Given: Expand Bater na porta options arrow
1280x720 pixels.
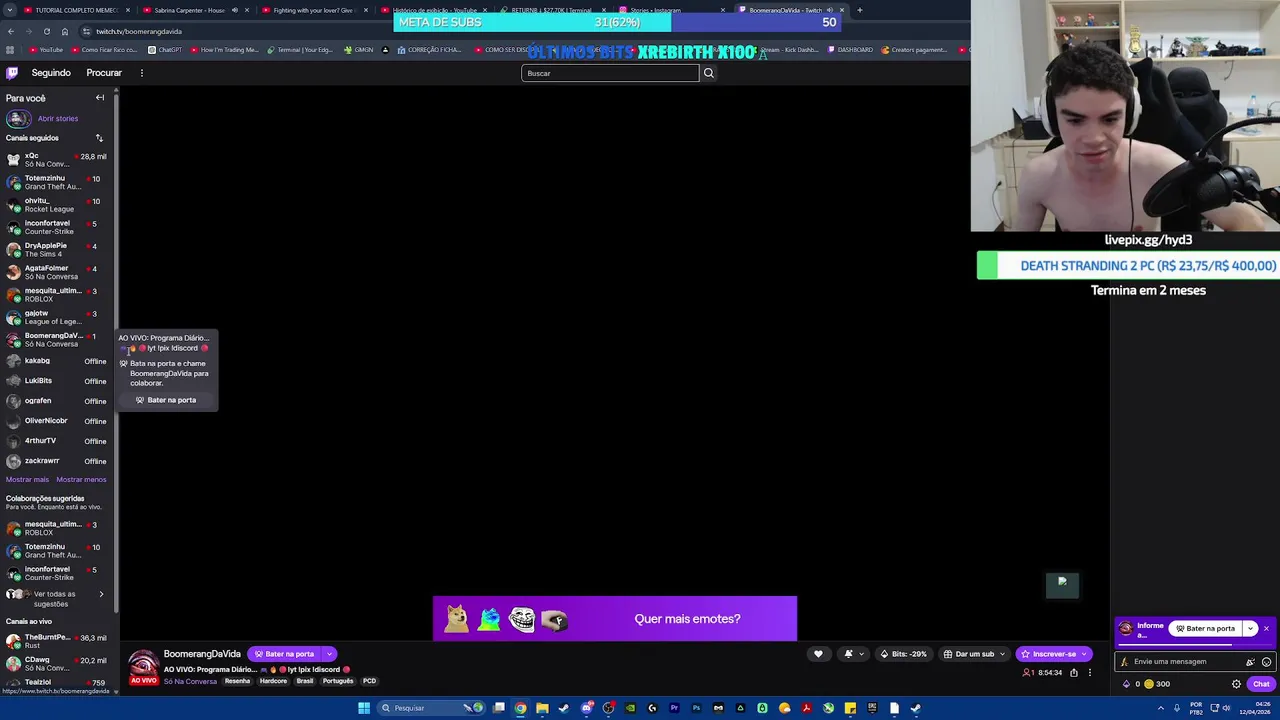Looking at the screenshot, I should [329, 654].
